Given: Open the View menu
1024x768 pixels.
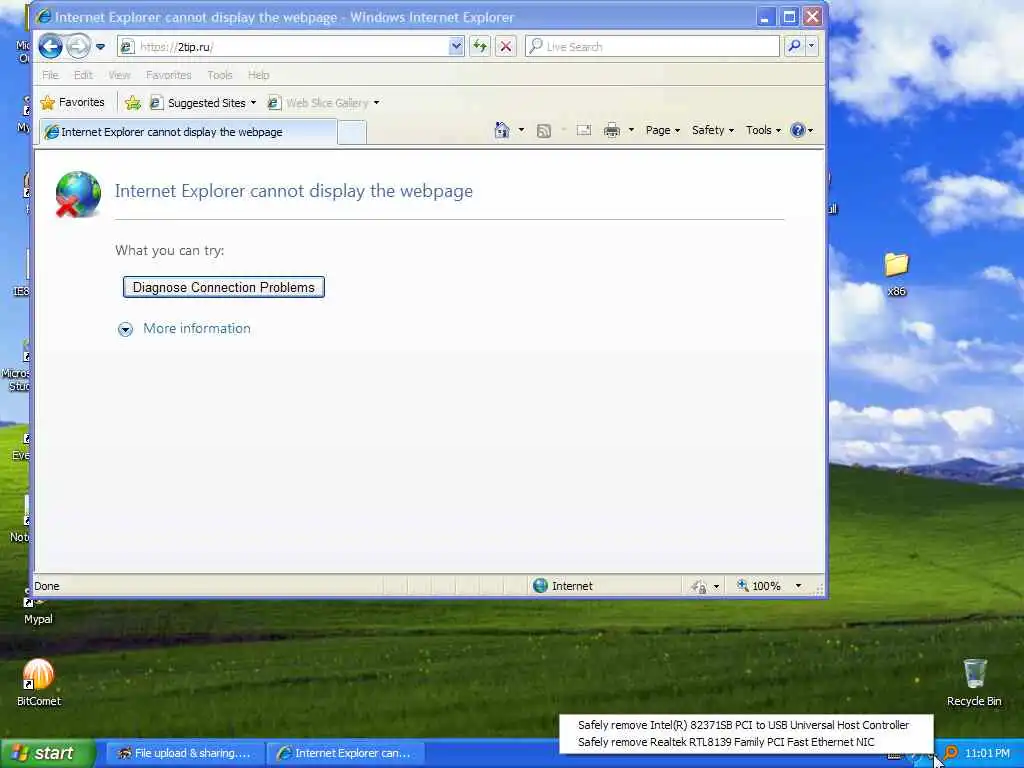Looking at the screenshot, I should [x=119, y=75].
